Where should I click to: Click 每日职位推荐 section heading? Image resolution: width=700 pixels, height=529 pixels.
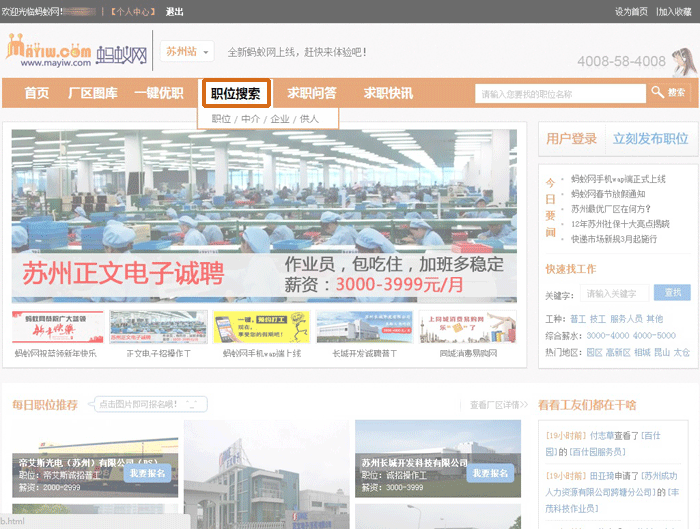[x=45, y=405]
